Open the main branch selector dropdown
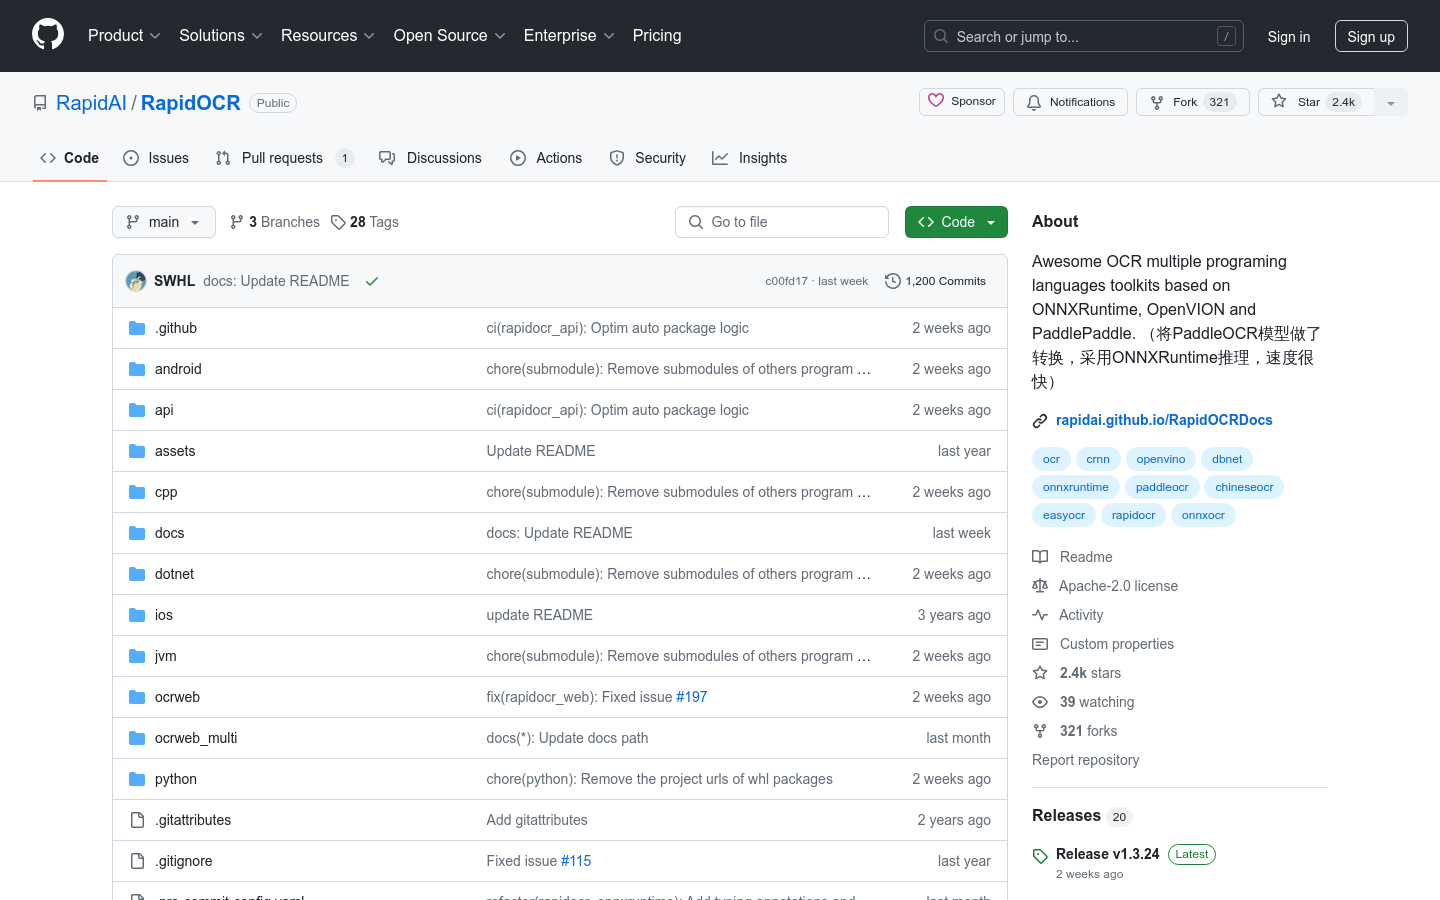Image resolution: width=1440 pixels, height=900 pixels. [x=164, y=222]
